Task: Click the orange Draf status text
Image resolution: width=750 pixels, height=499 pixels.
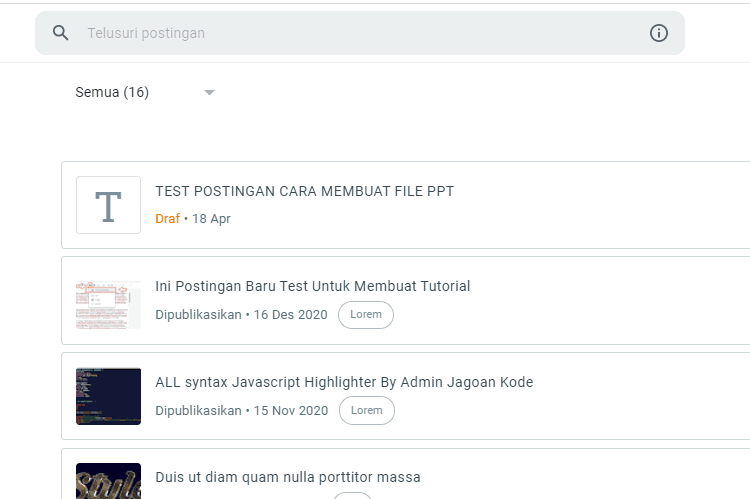Action: click(x=167, y=219)
